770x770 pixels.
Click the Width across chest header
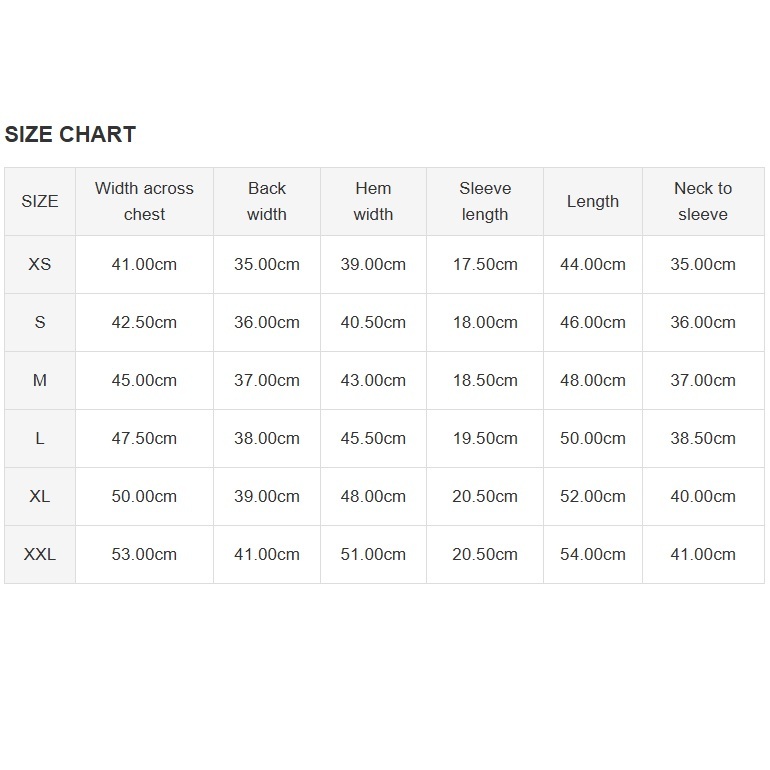[x=144, y=201]
